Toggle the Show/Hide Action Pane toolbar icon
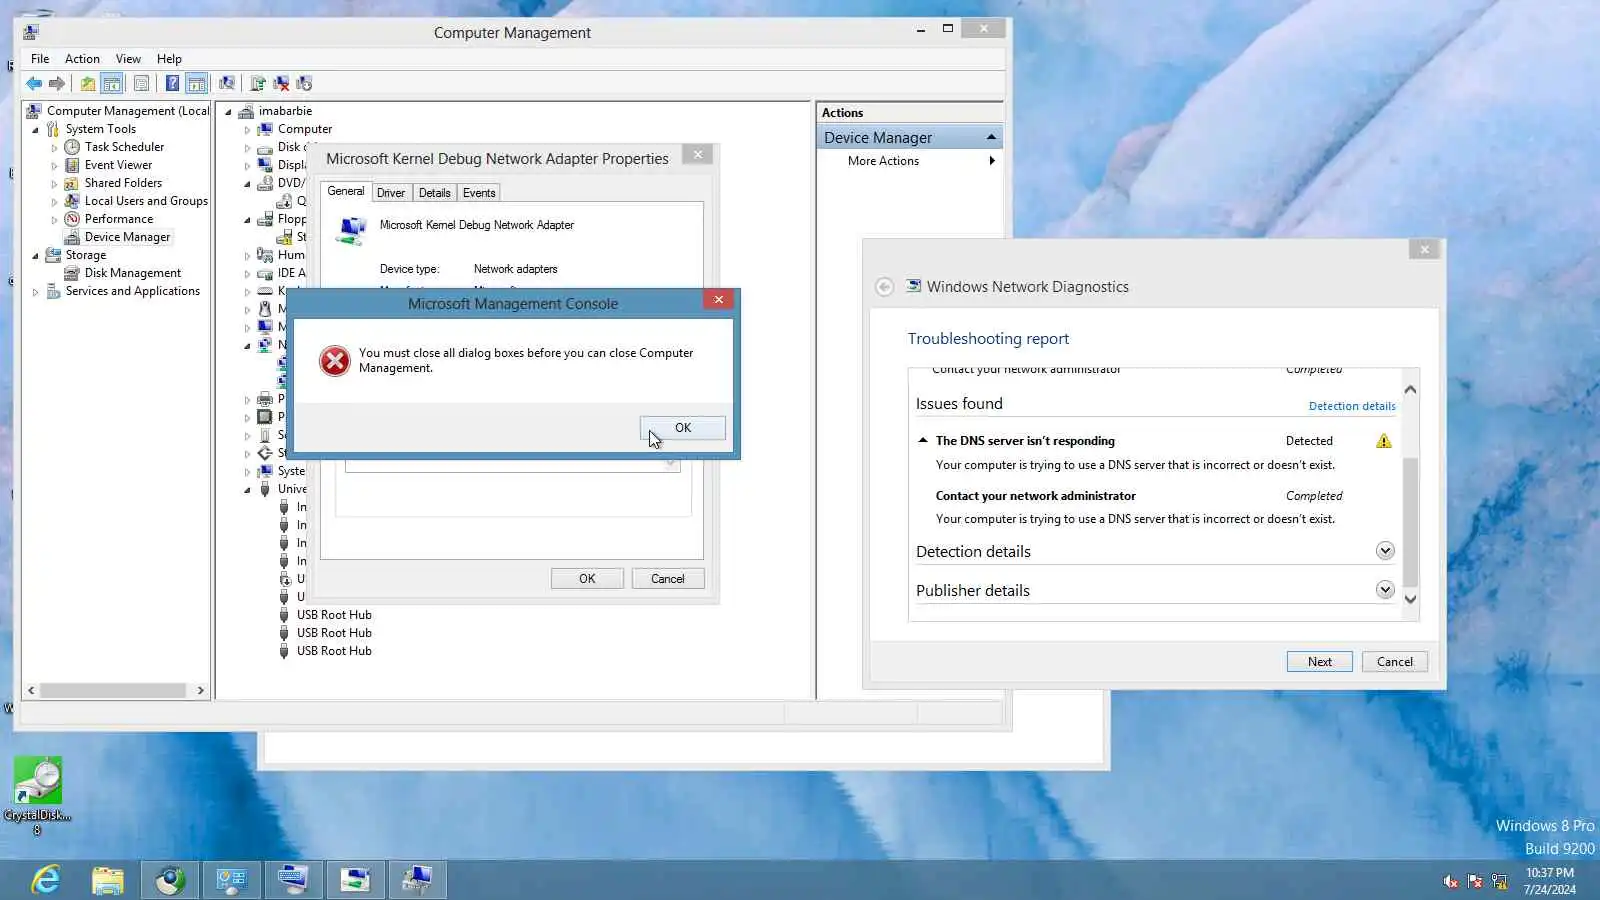Screen dimensions: 1600x900 197,84
